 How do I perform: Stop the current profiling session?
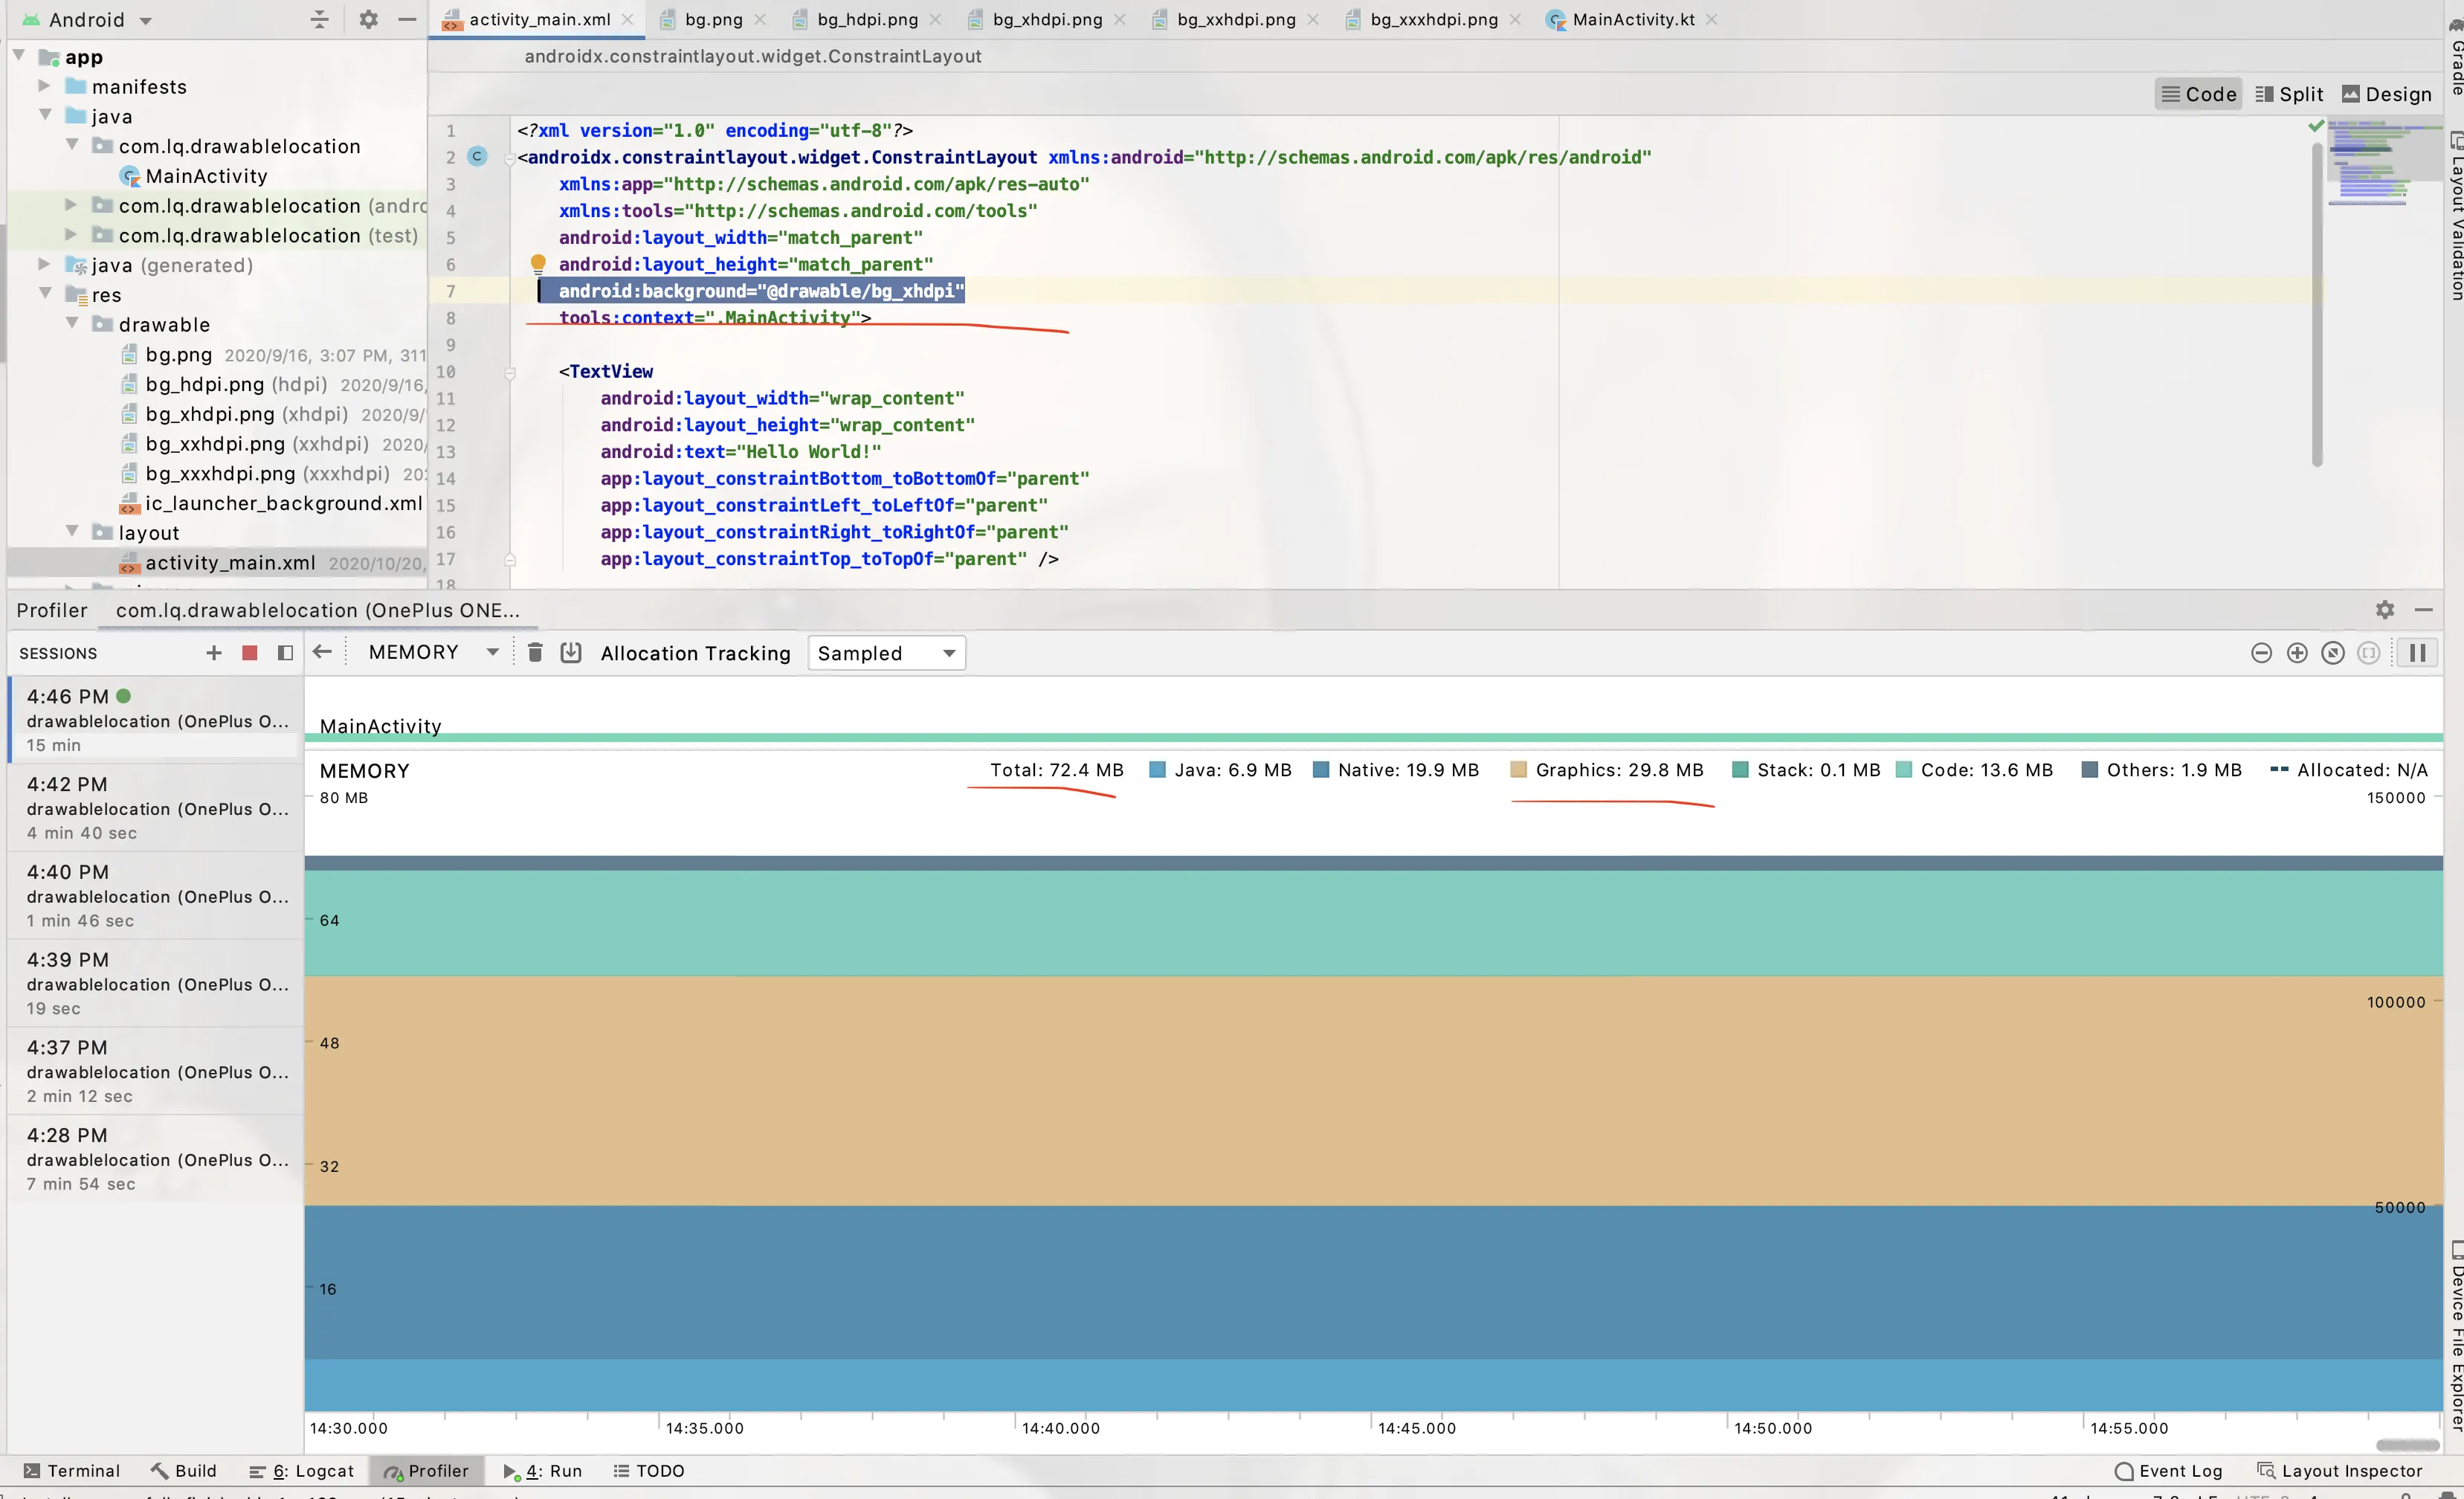250,653
